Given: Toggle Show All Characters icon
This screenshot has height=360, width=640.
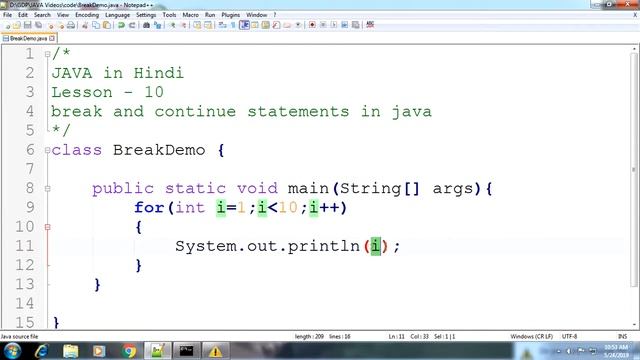Looking at the screenshot, I should tap(233, 25).
